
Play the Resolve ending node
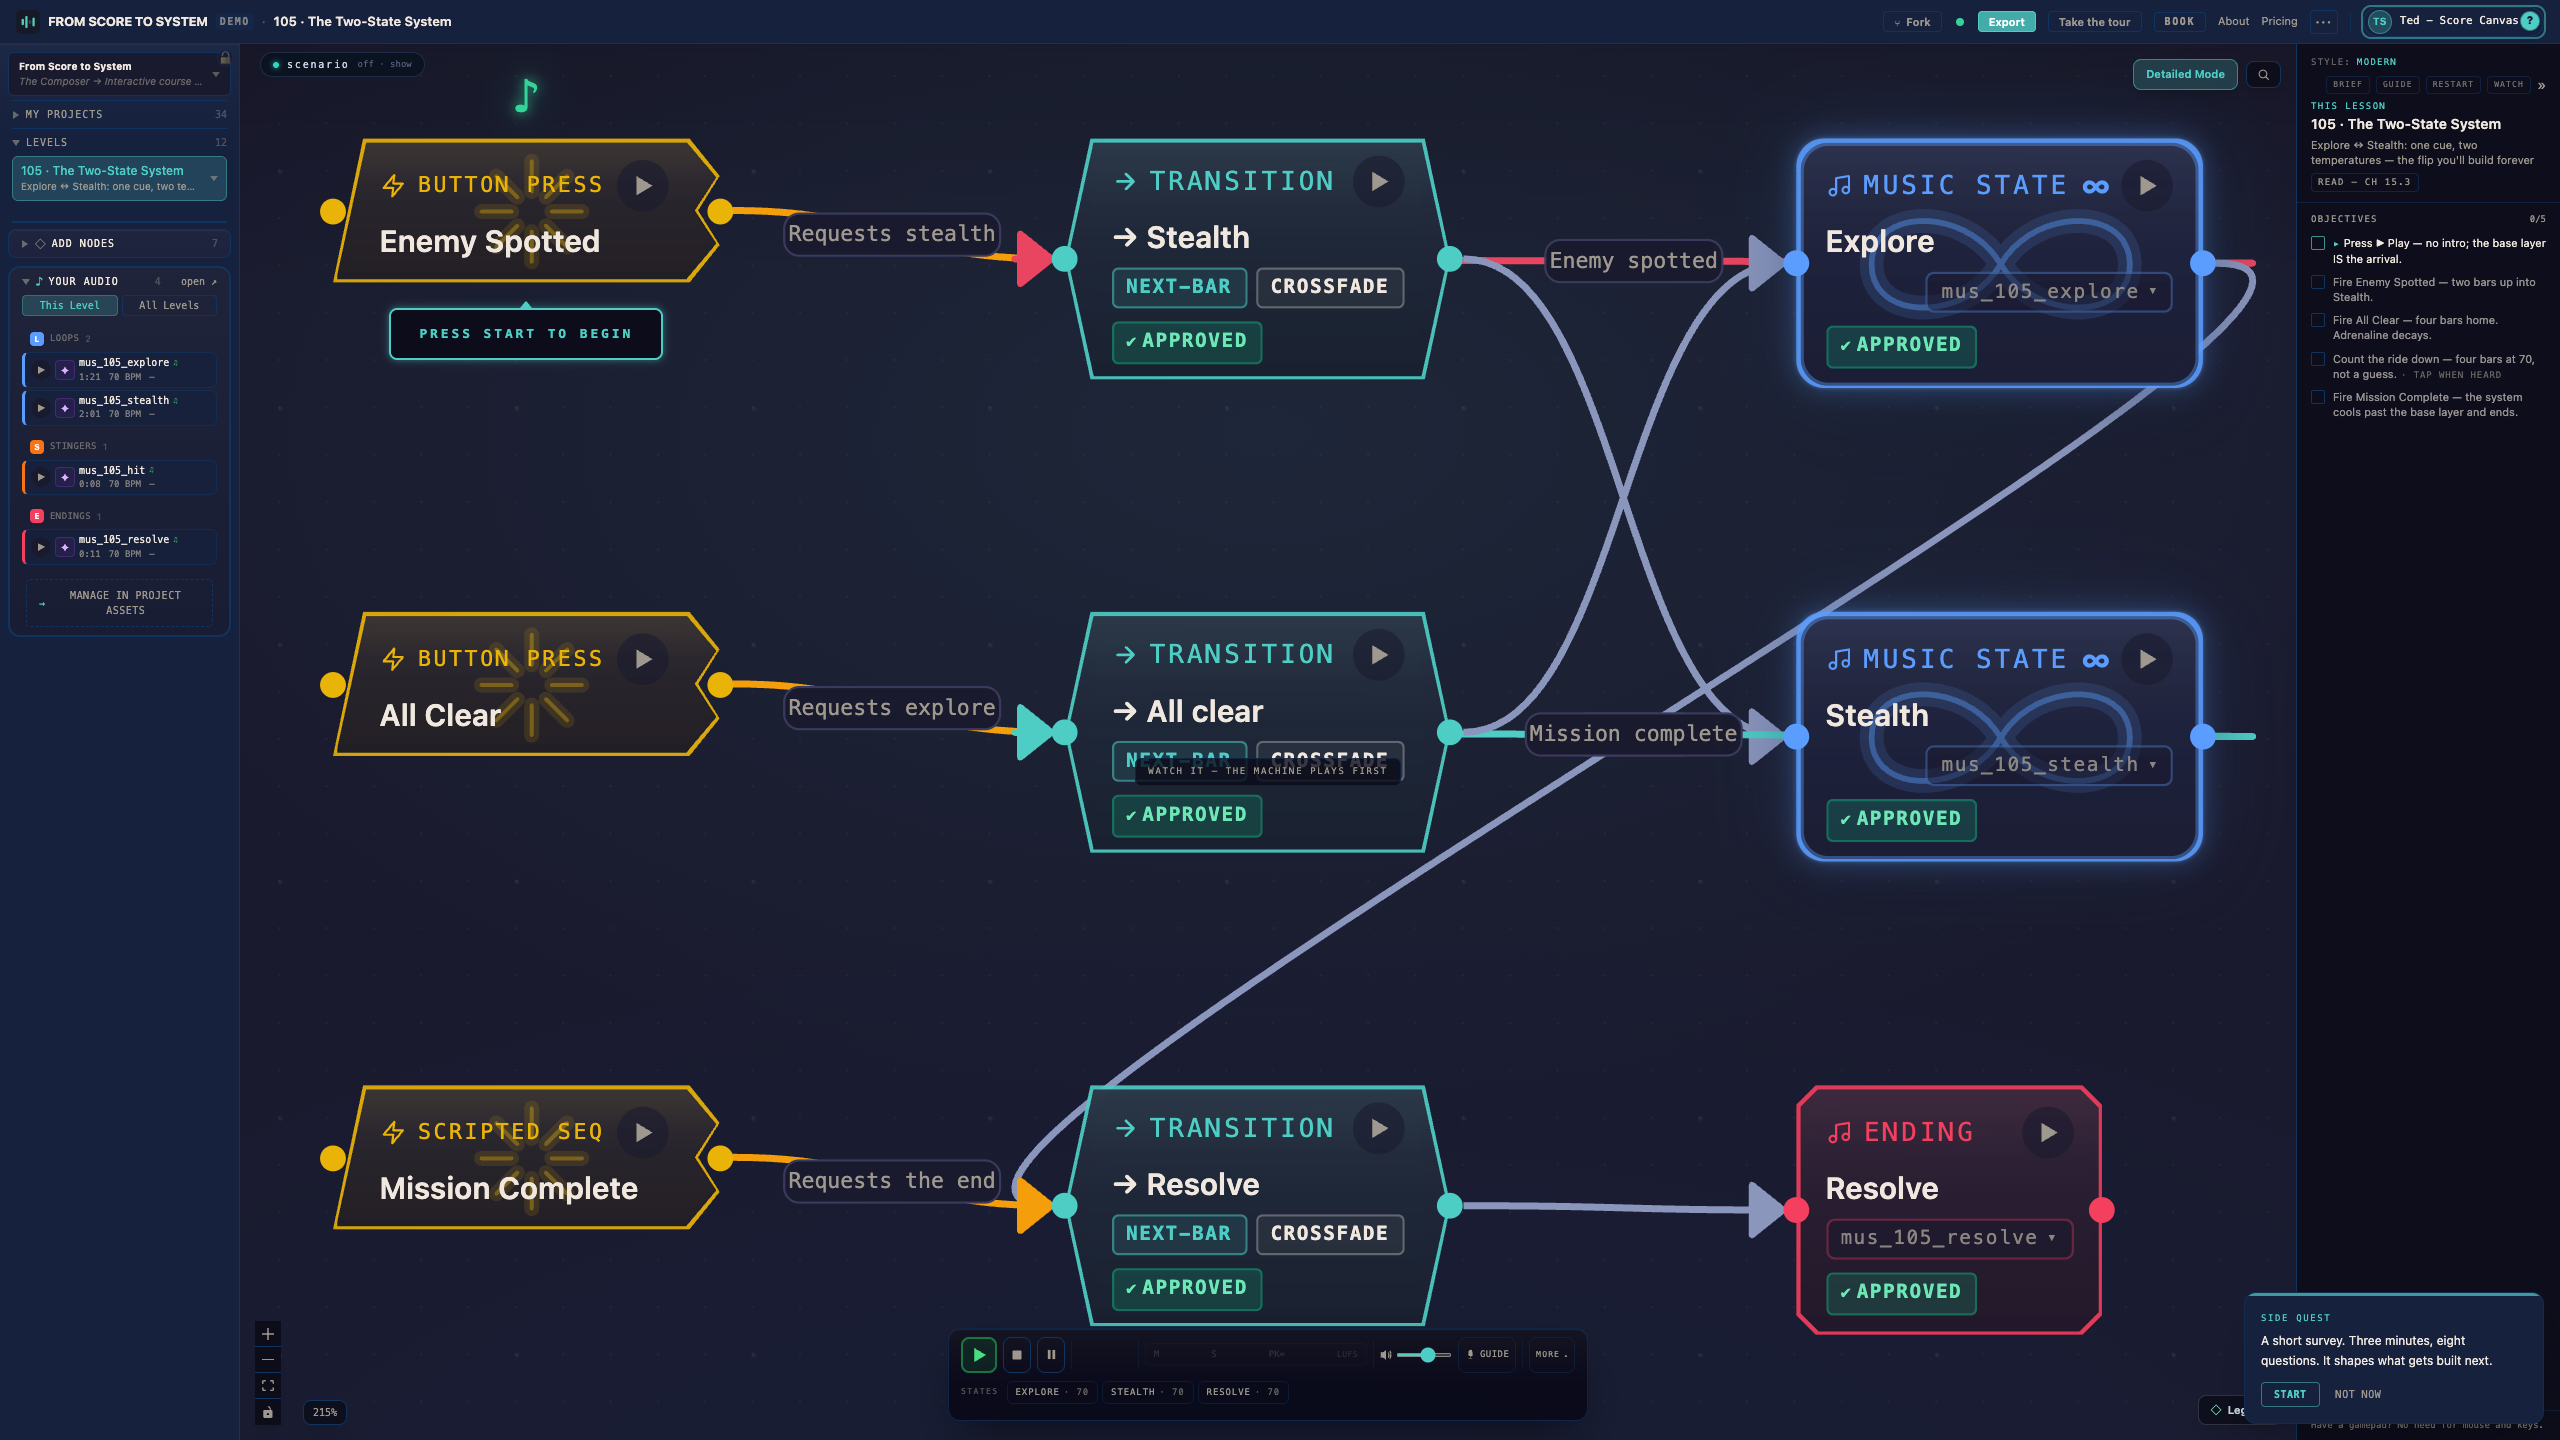coord(2048,1132)
